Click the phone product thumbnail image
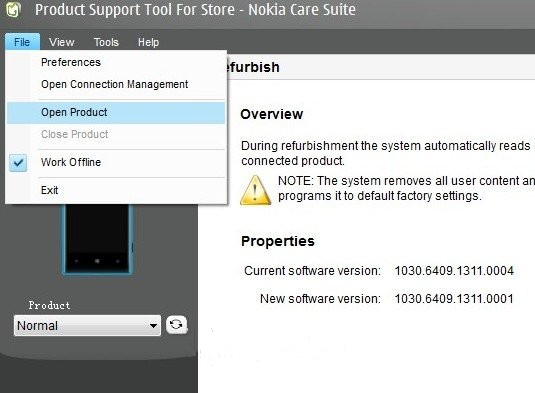The height and width of the screenshot is (393, 535). [x=97, y=239]
